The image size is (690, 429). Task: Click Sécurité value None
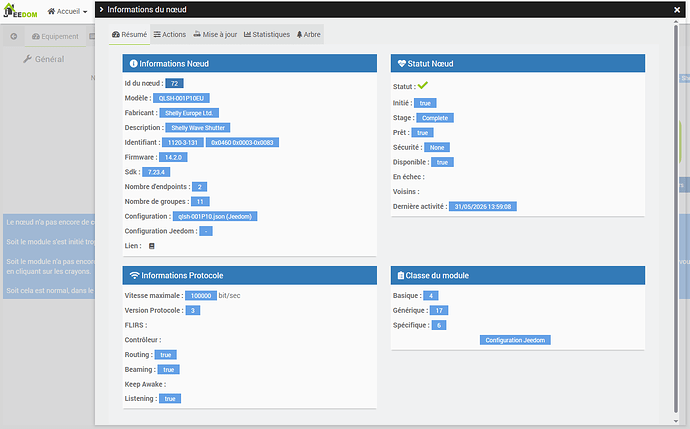pos(437,147)
